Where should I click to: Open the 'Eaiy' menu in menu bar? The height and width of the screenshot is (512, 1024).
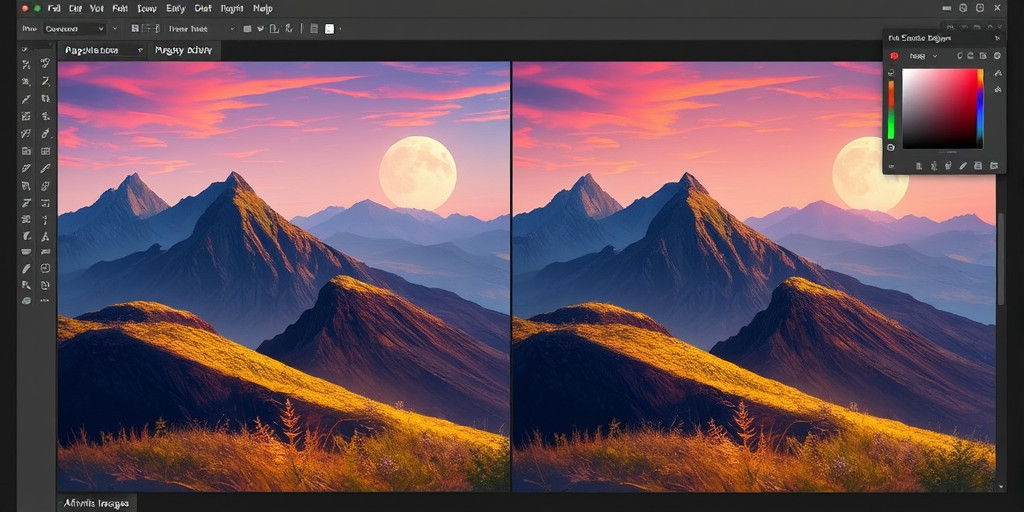[x=176, y=9]
